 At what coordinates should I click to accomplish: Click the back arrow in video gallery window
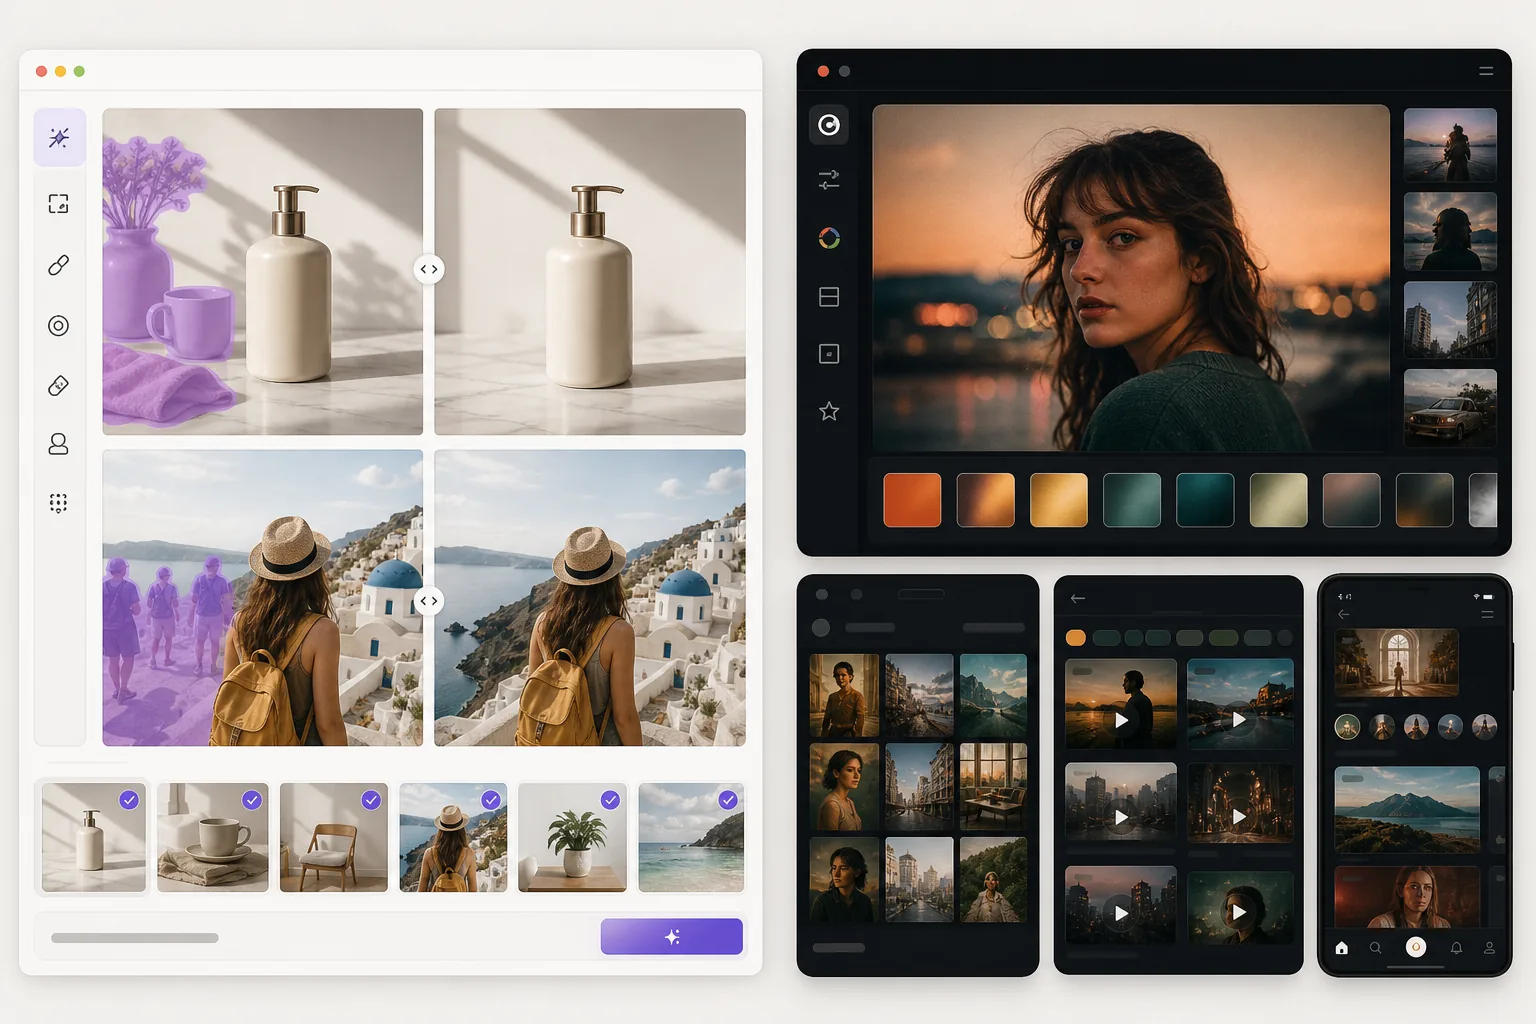(x=1078, y=598)
